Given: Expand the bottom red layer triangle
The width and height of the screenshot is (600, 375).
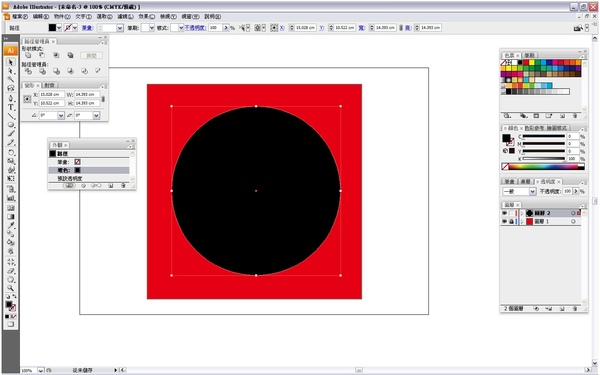Looking at the screenshot, I should (522, 222).
